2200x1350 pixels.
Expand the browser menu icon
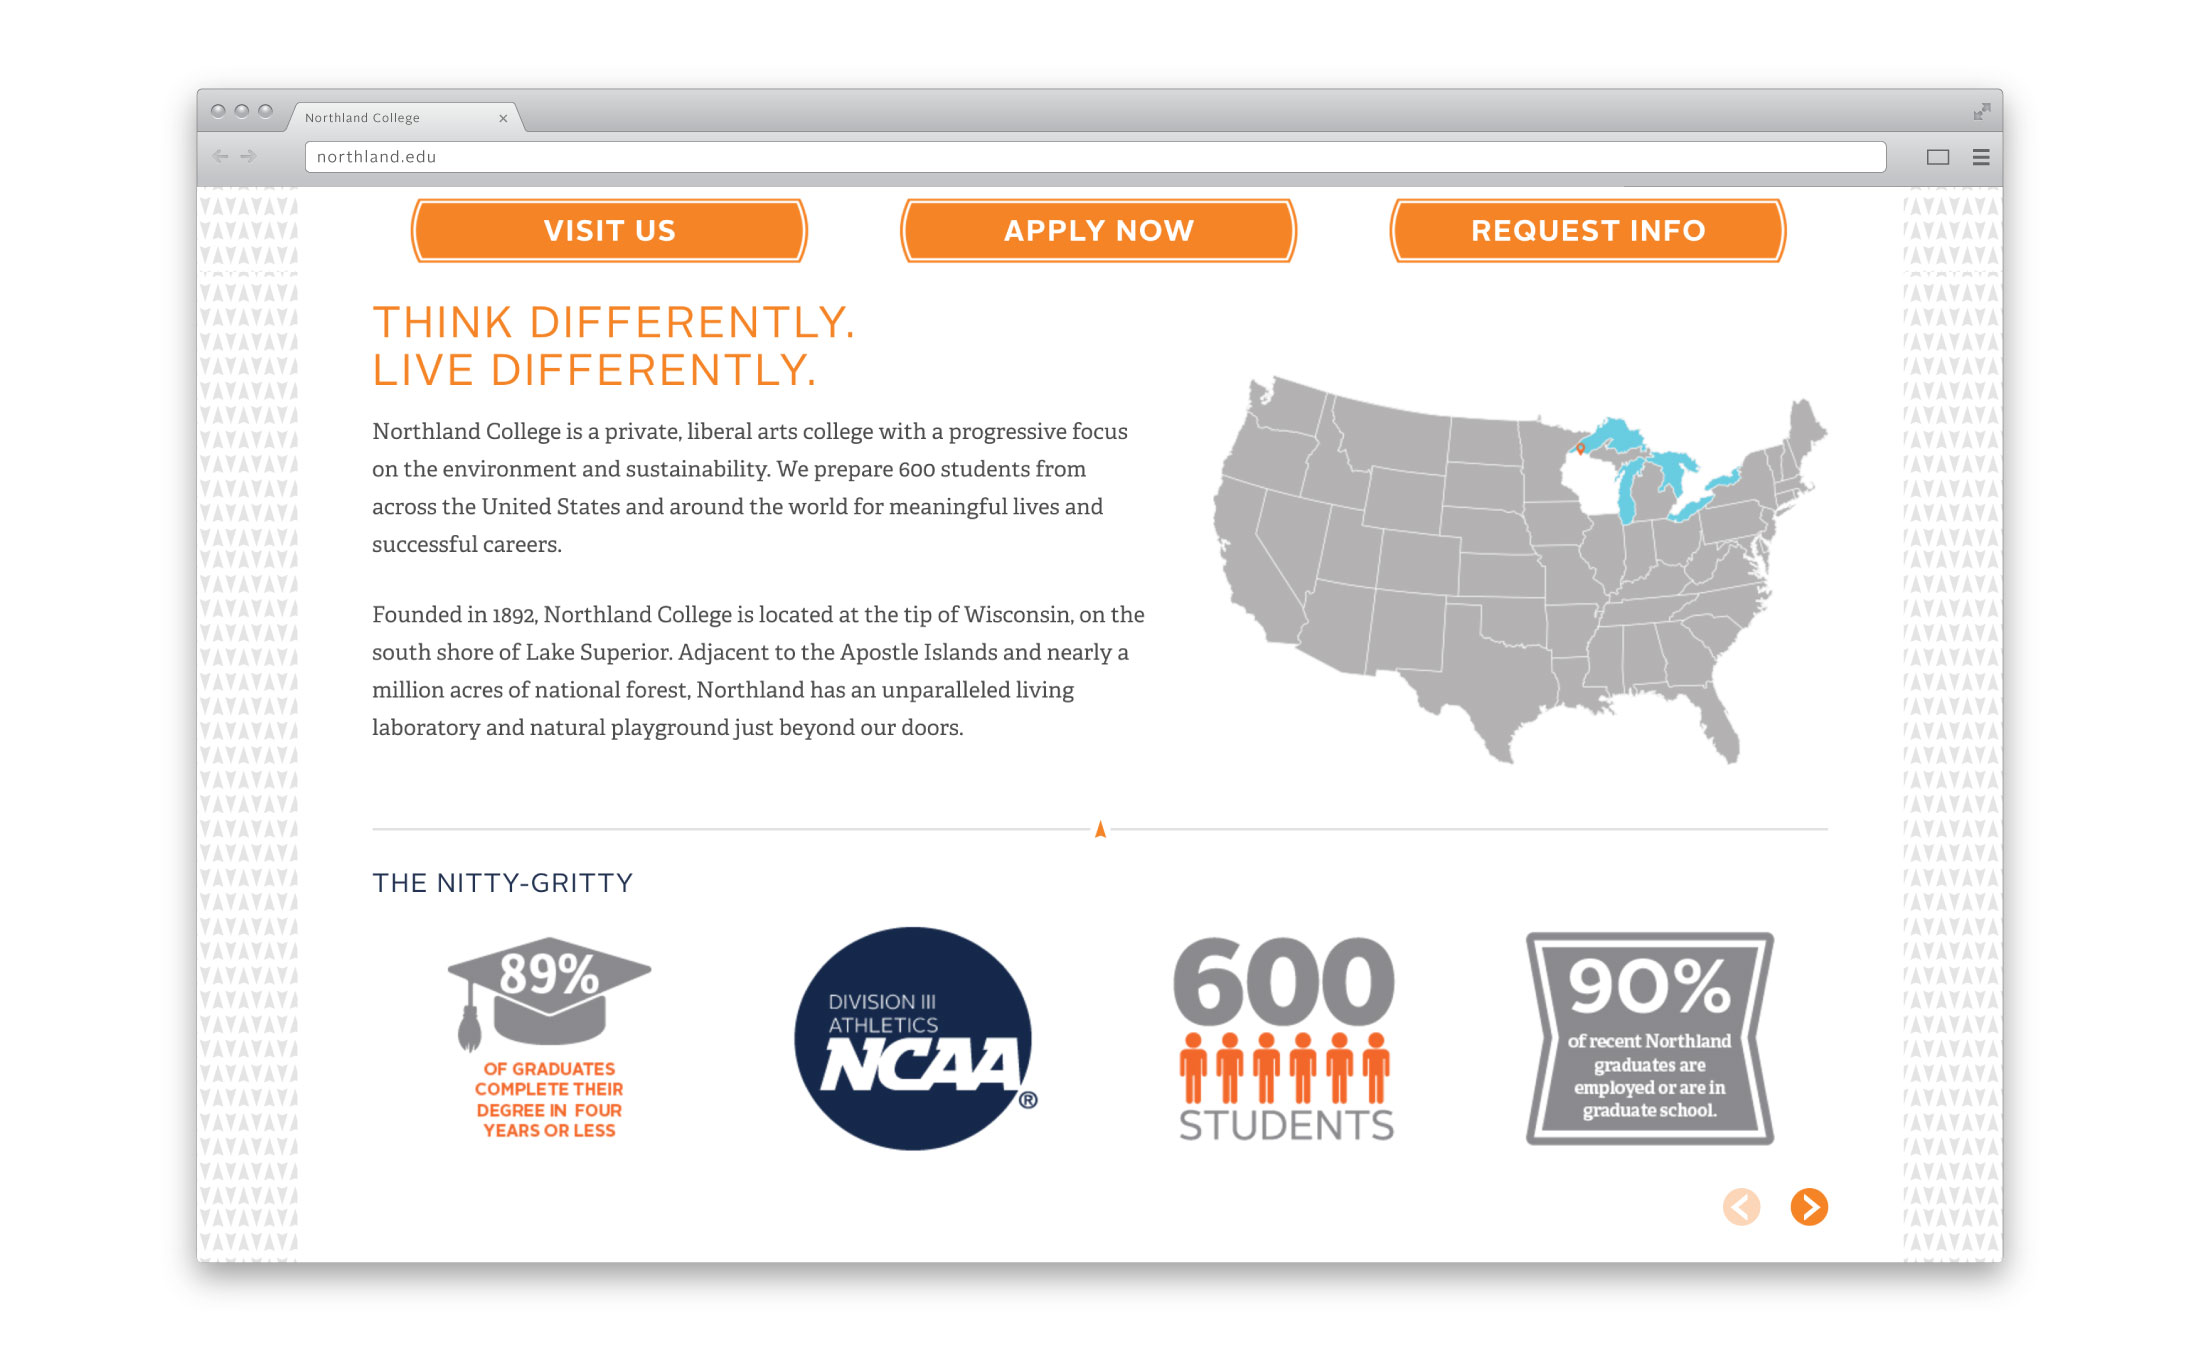1982,157
